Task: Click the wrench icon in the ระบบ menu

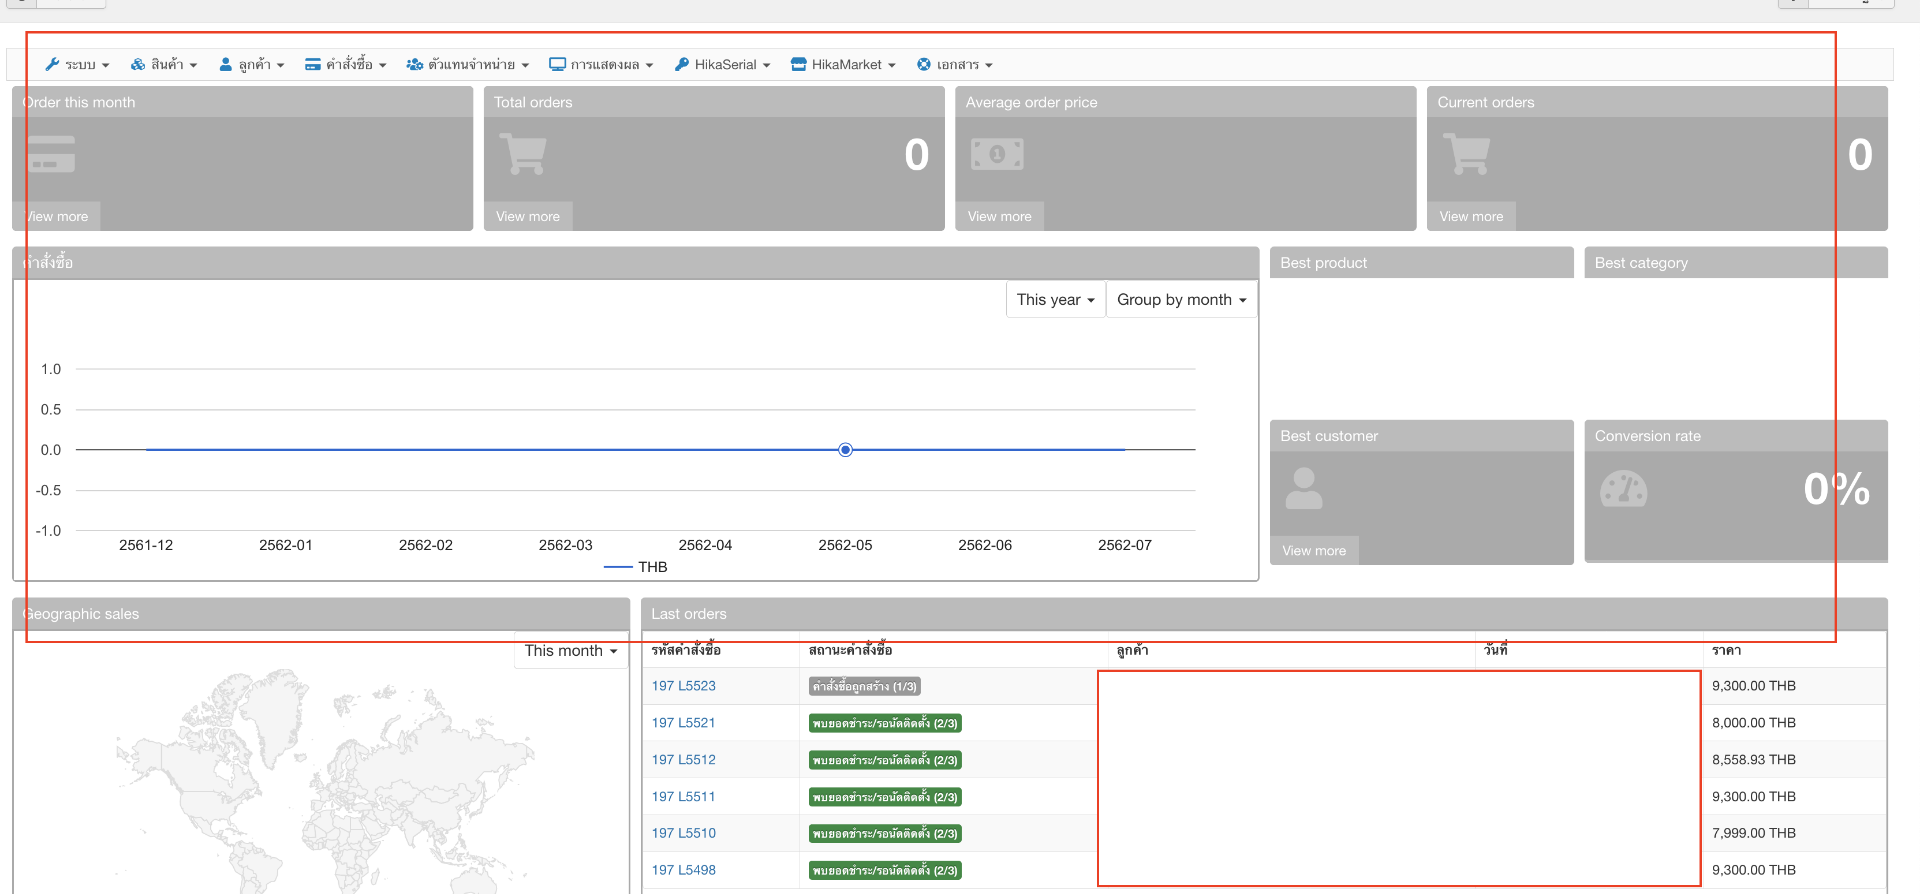Action: pos(52,65)
